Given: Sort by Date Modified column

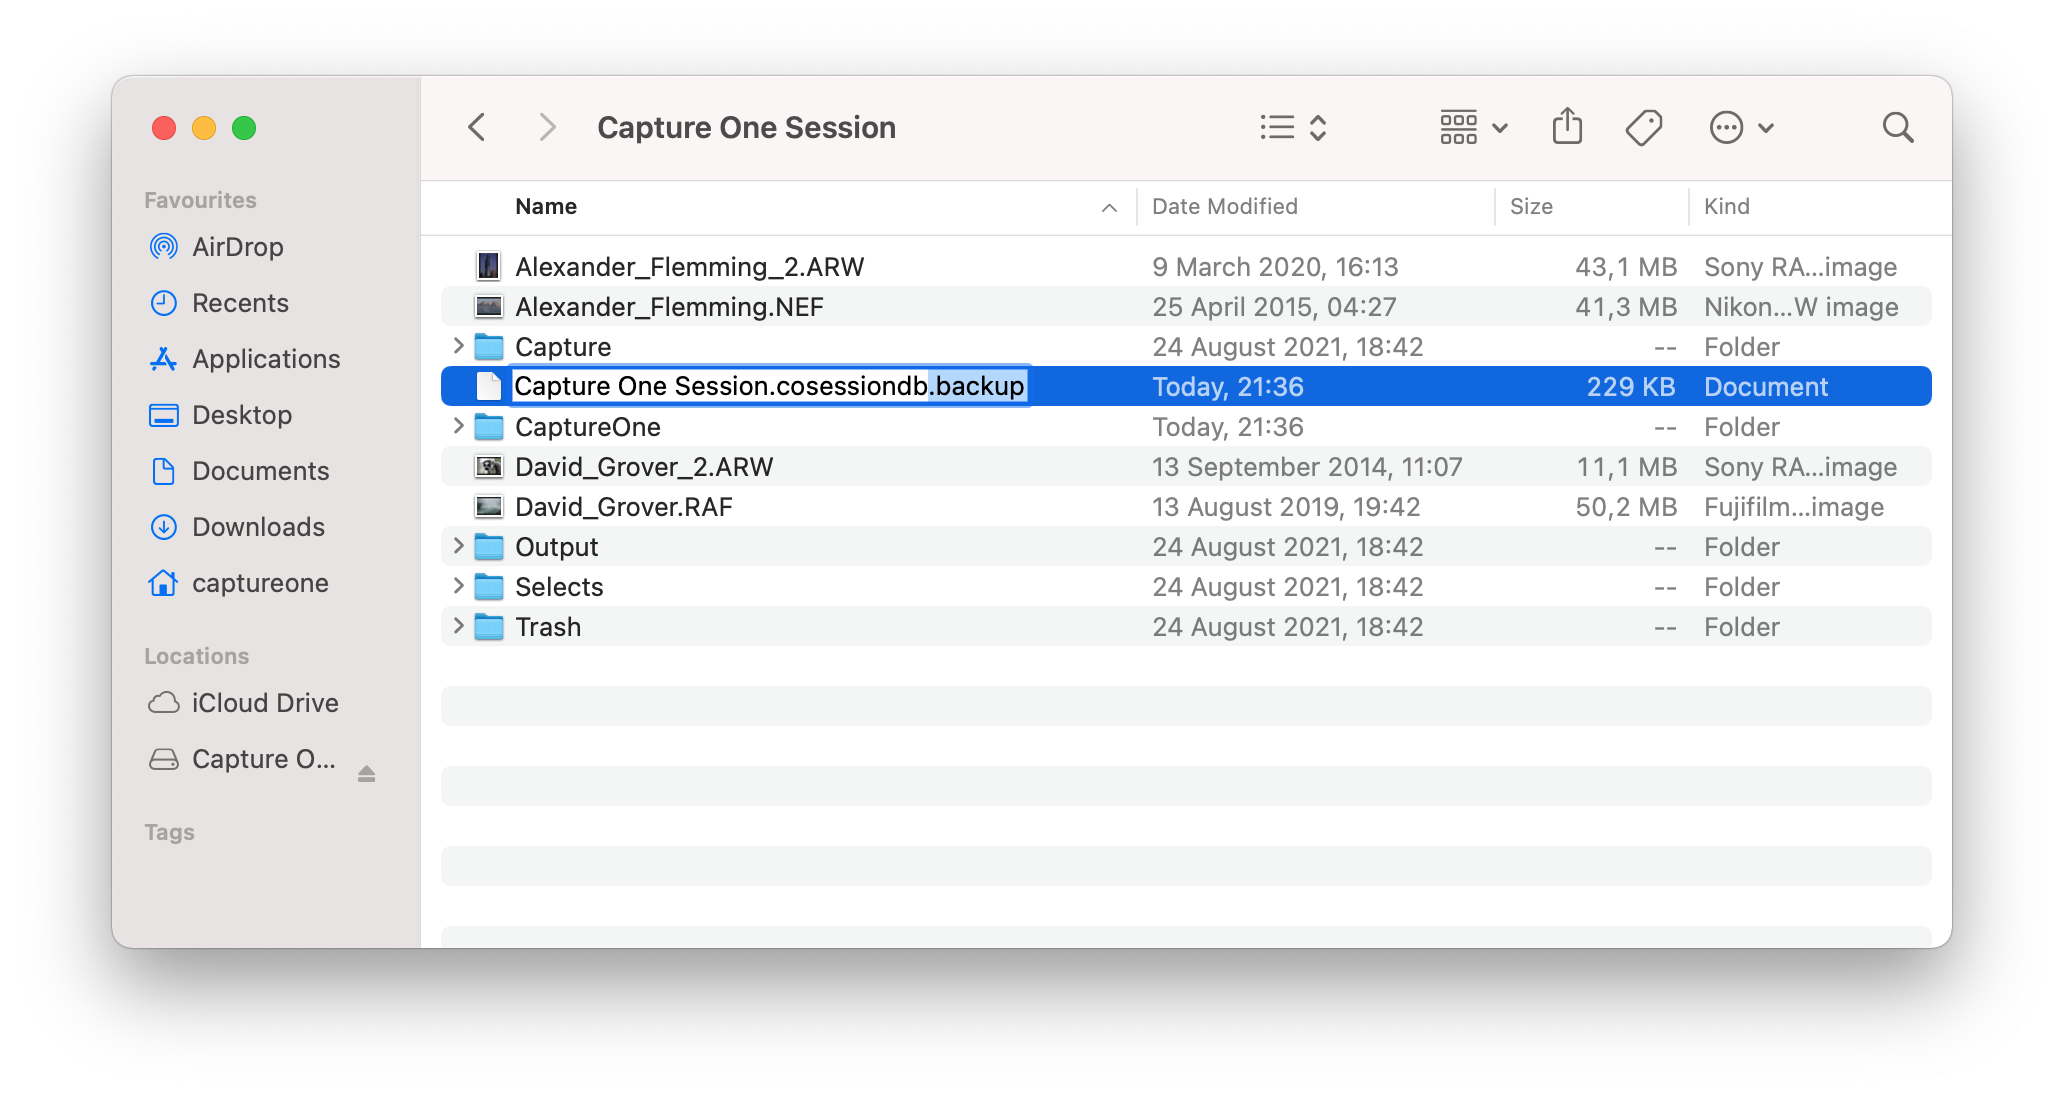Looking at the screenshot, I should click(1224, 207).
